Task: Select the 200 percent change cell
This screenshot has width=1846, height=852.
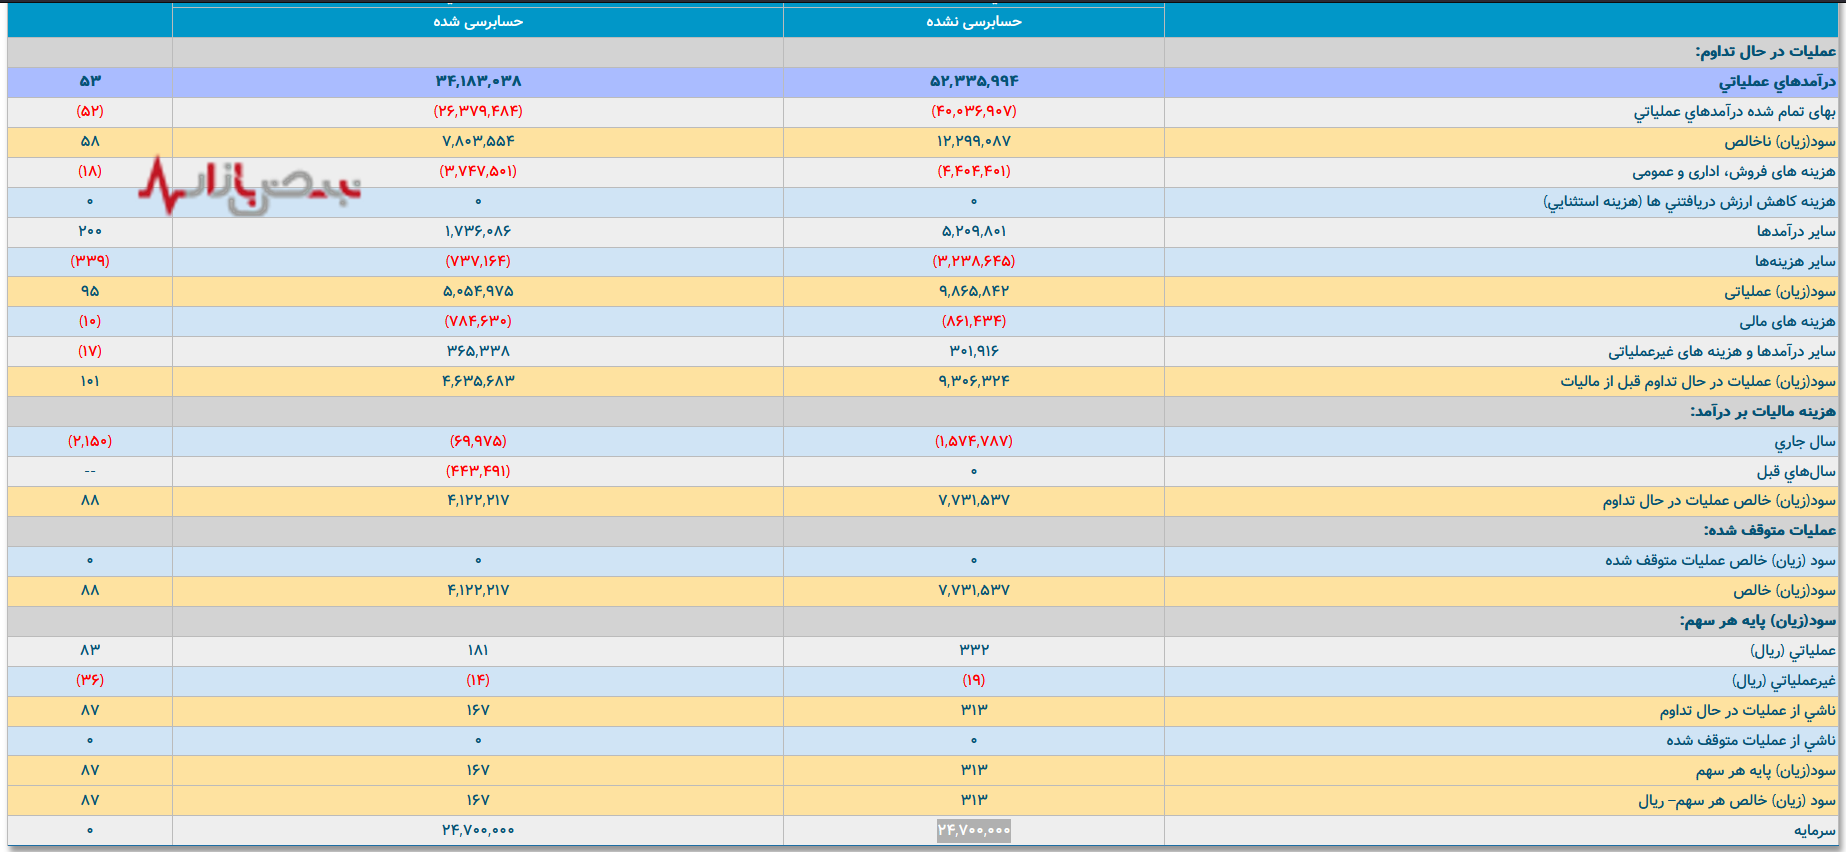Action: (90, 231)
